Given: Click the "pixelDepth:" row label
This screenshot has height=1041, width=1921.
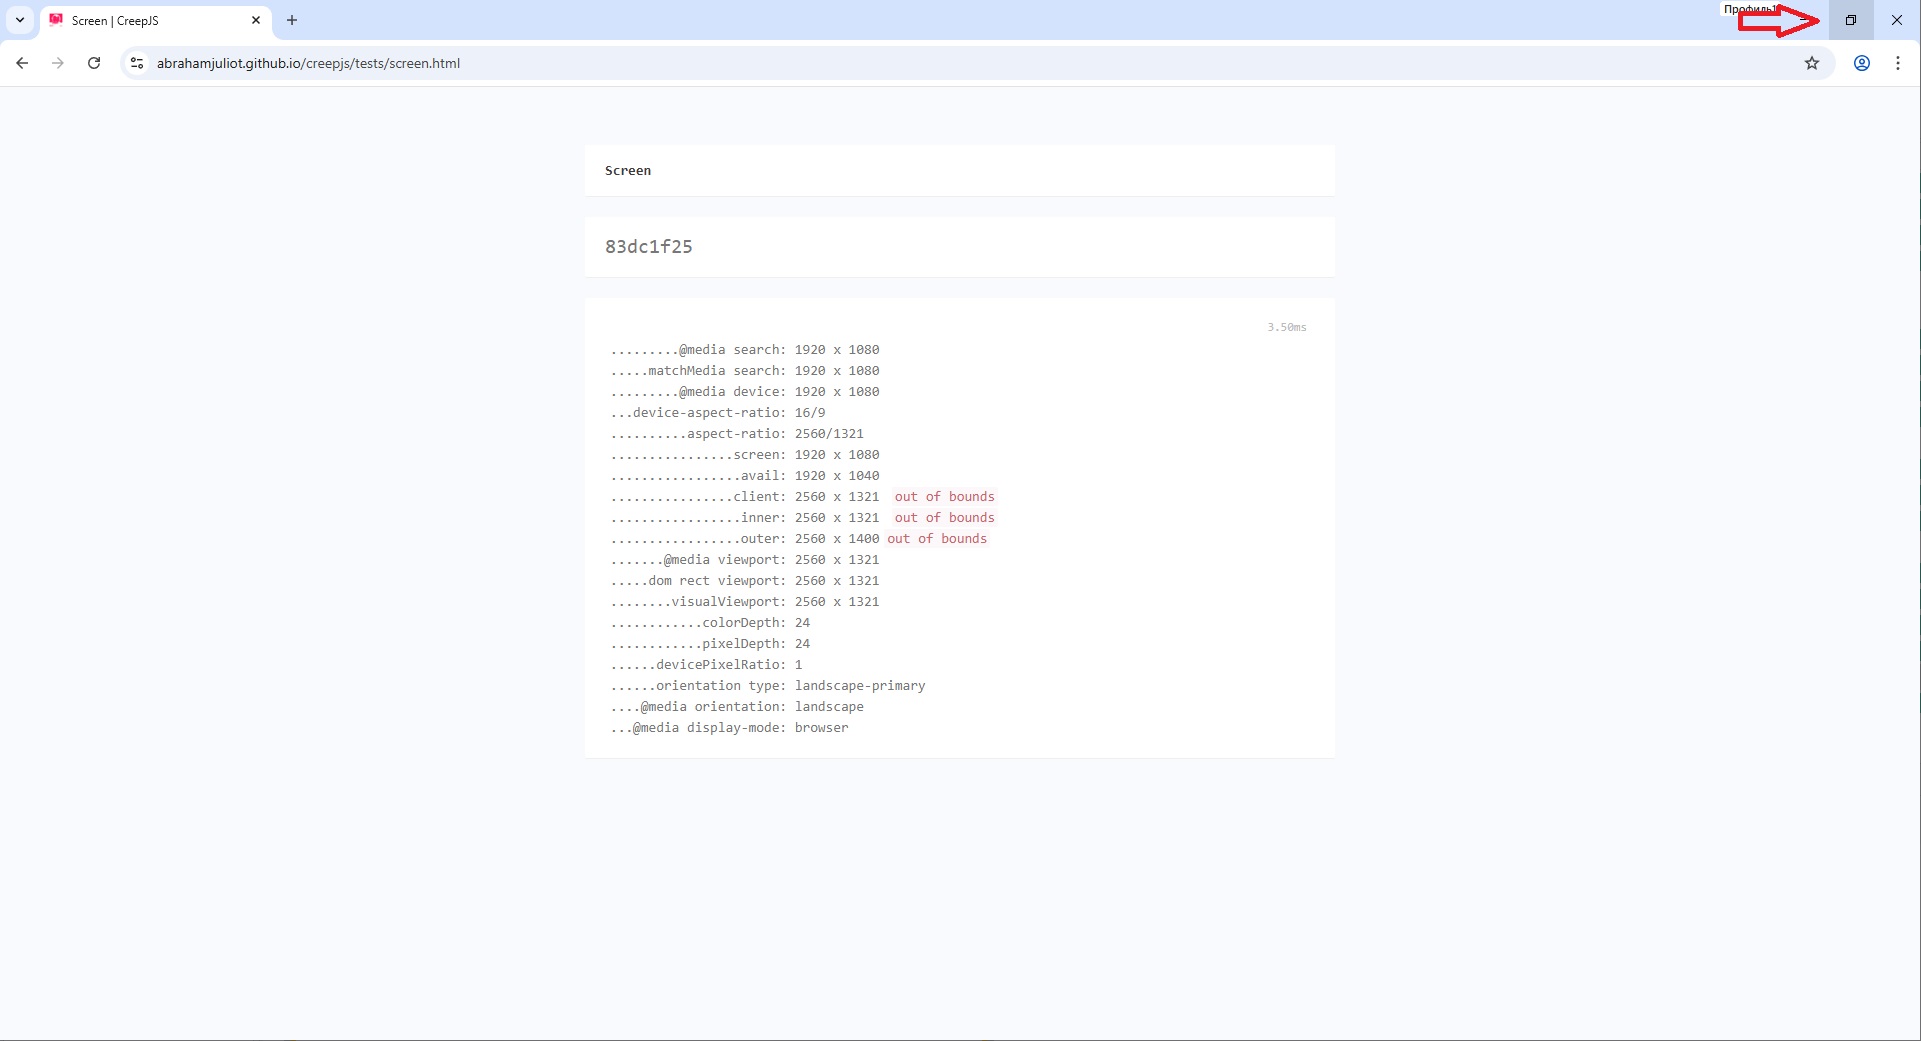Looking at the screenshot, I should tap(744, 644).
